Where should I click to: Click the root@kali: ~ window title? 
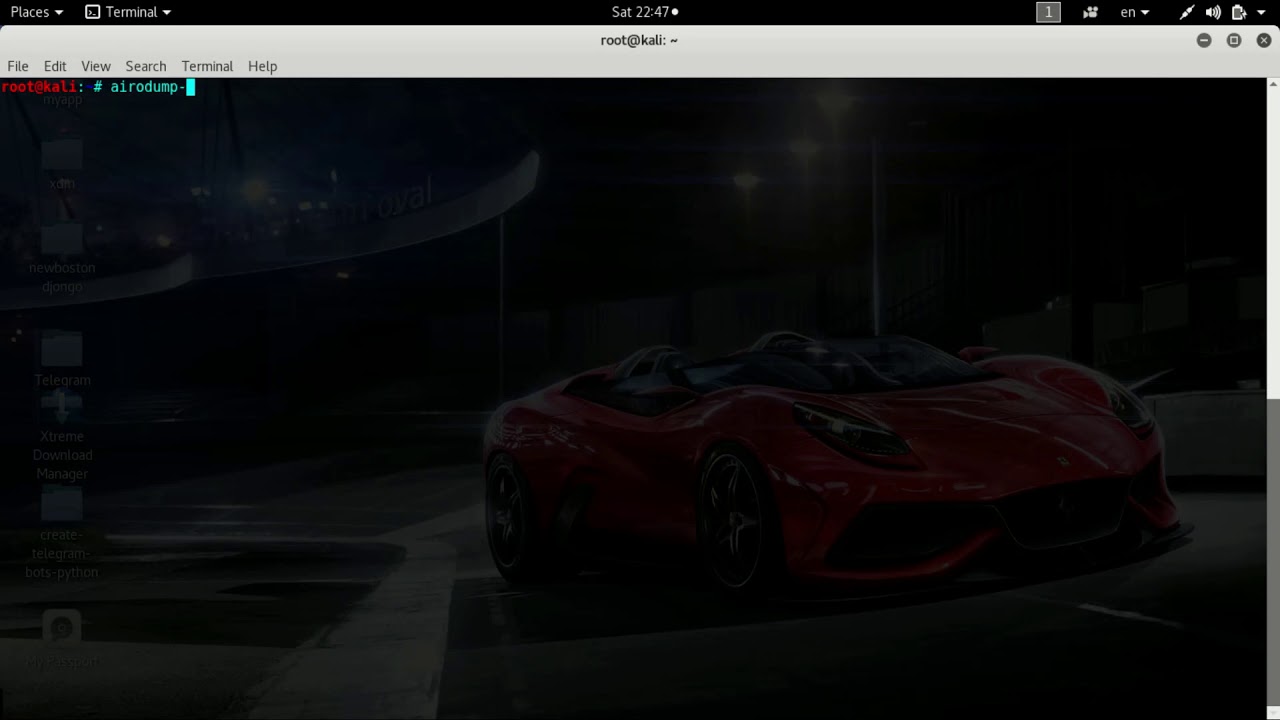click(x=639, y=40)
